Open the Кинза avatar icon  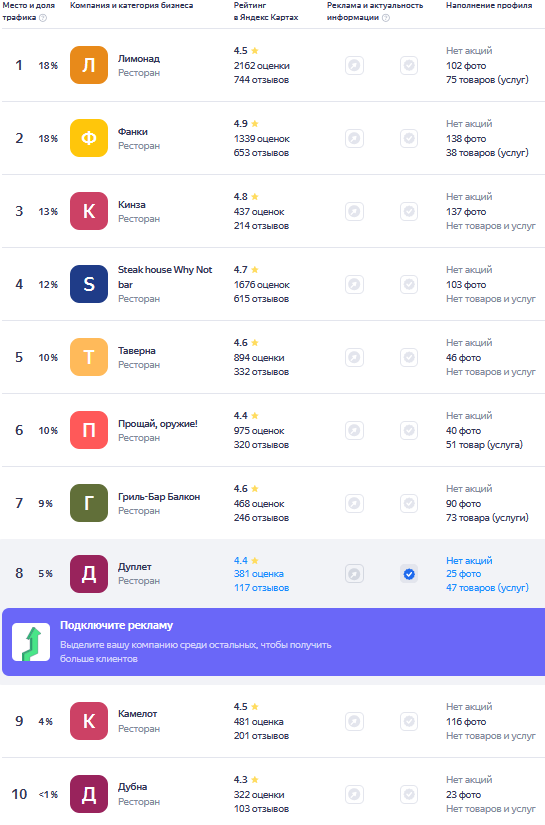(89, 212)
